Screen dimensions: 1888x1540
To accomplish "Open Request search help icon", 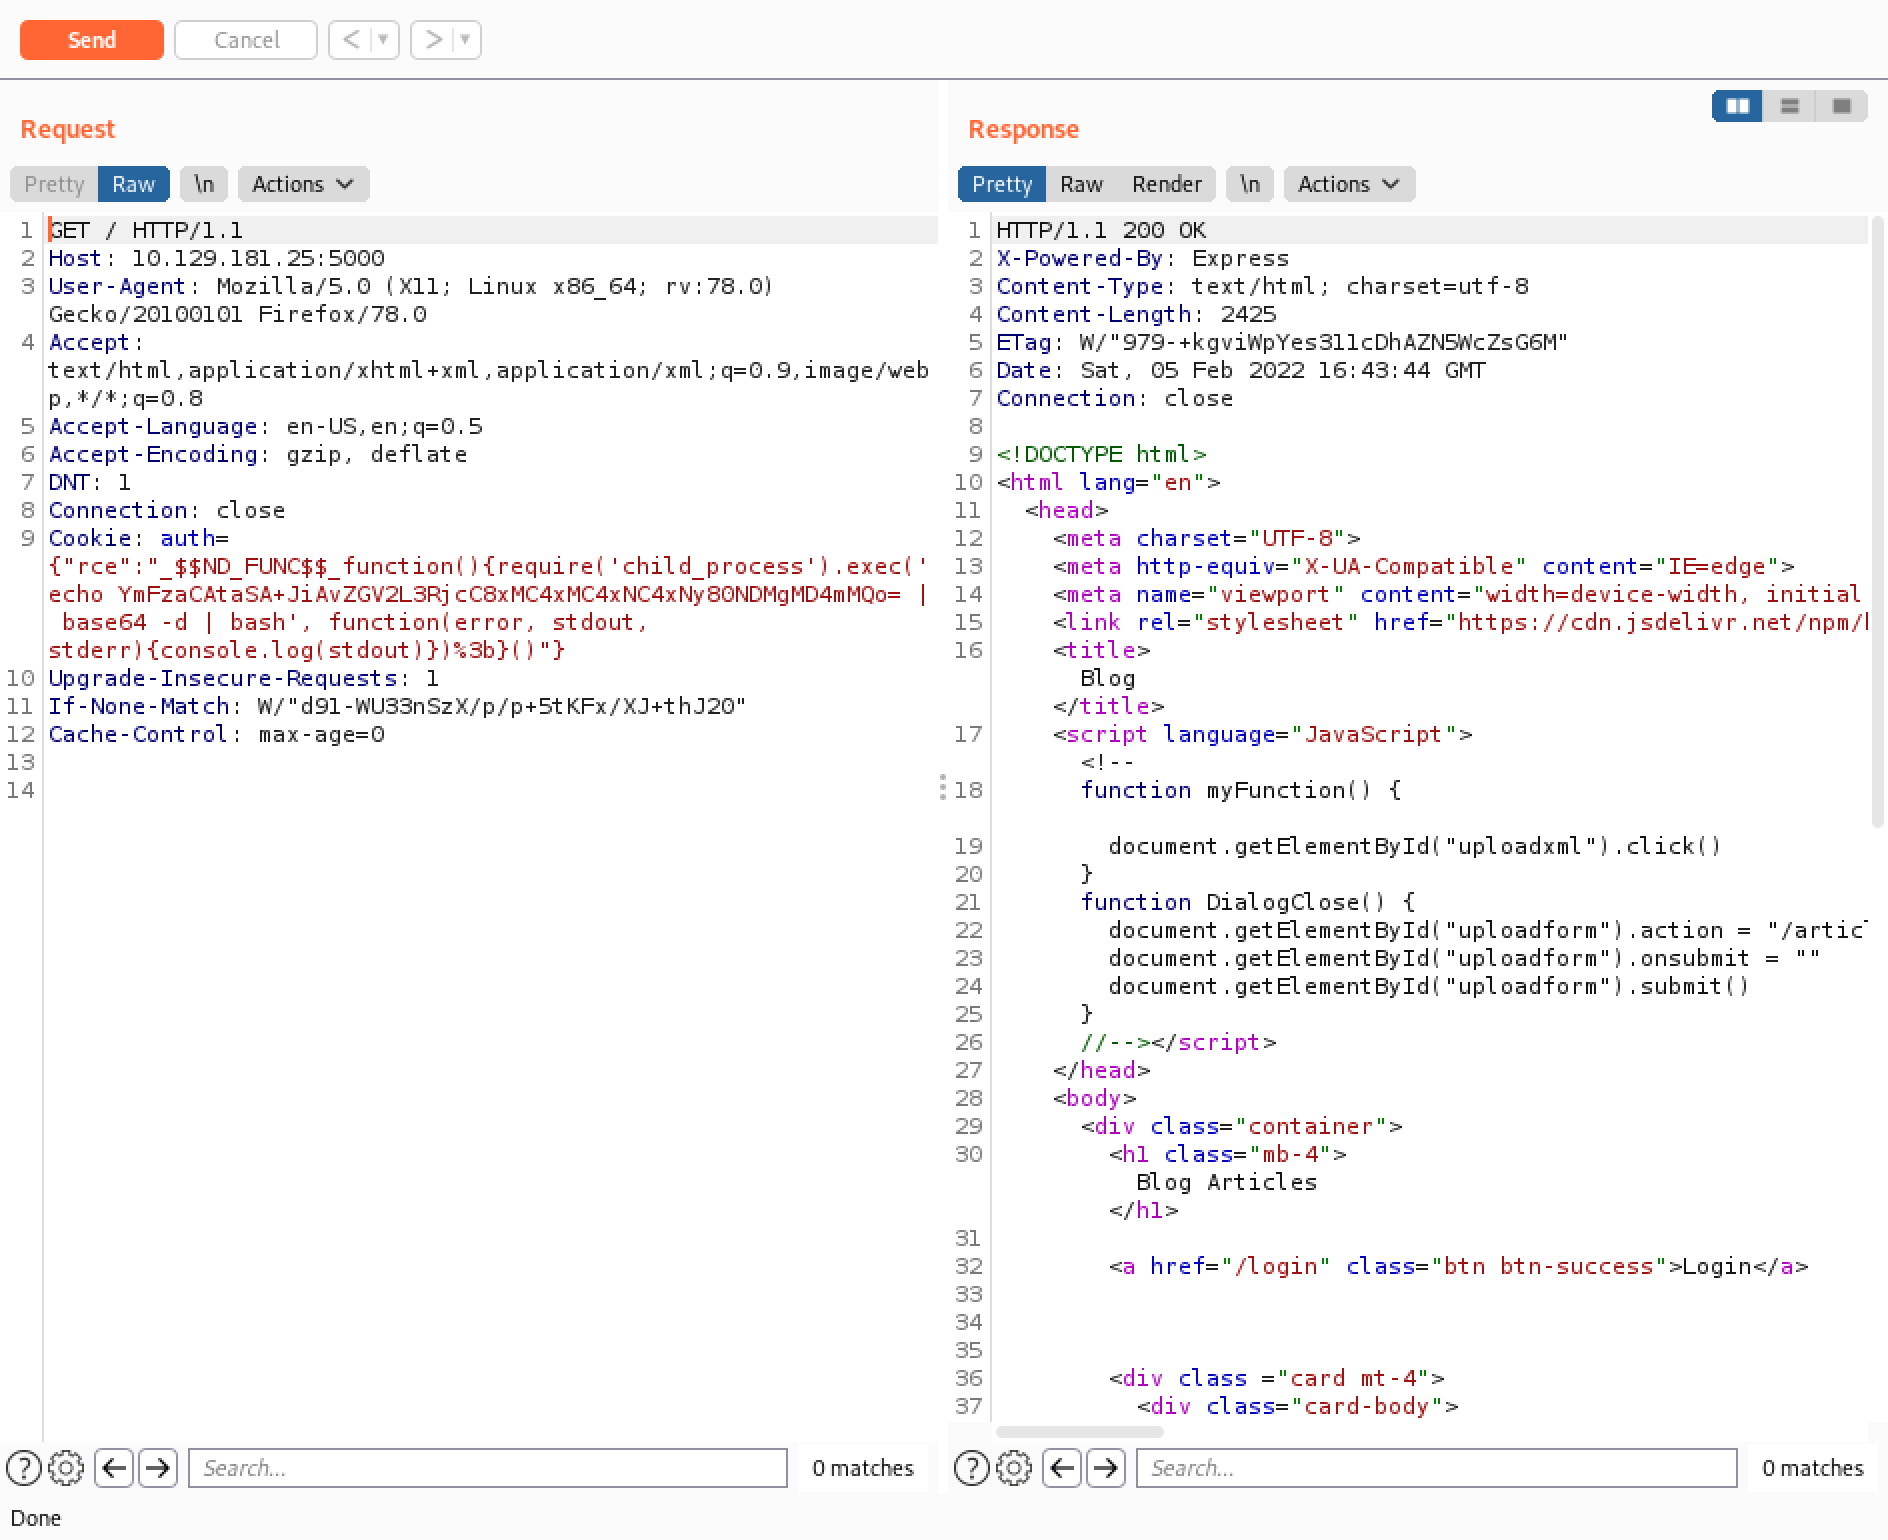I will click(24, 1468).
